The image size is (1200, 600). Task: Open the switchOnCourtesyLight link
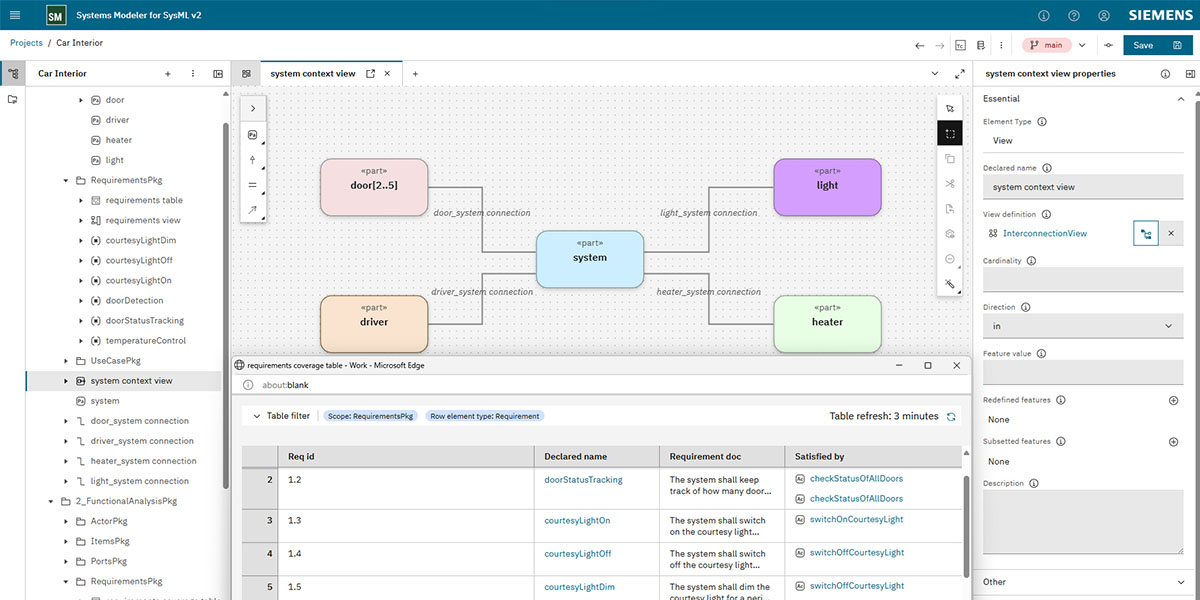point(856,520)
